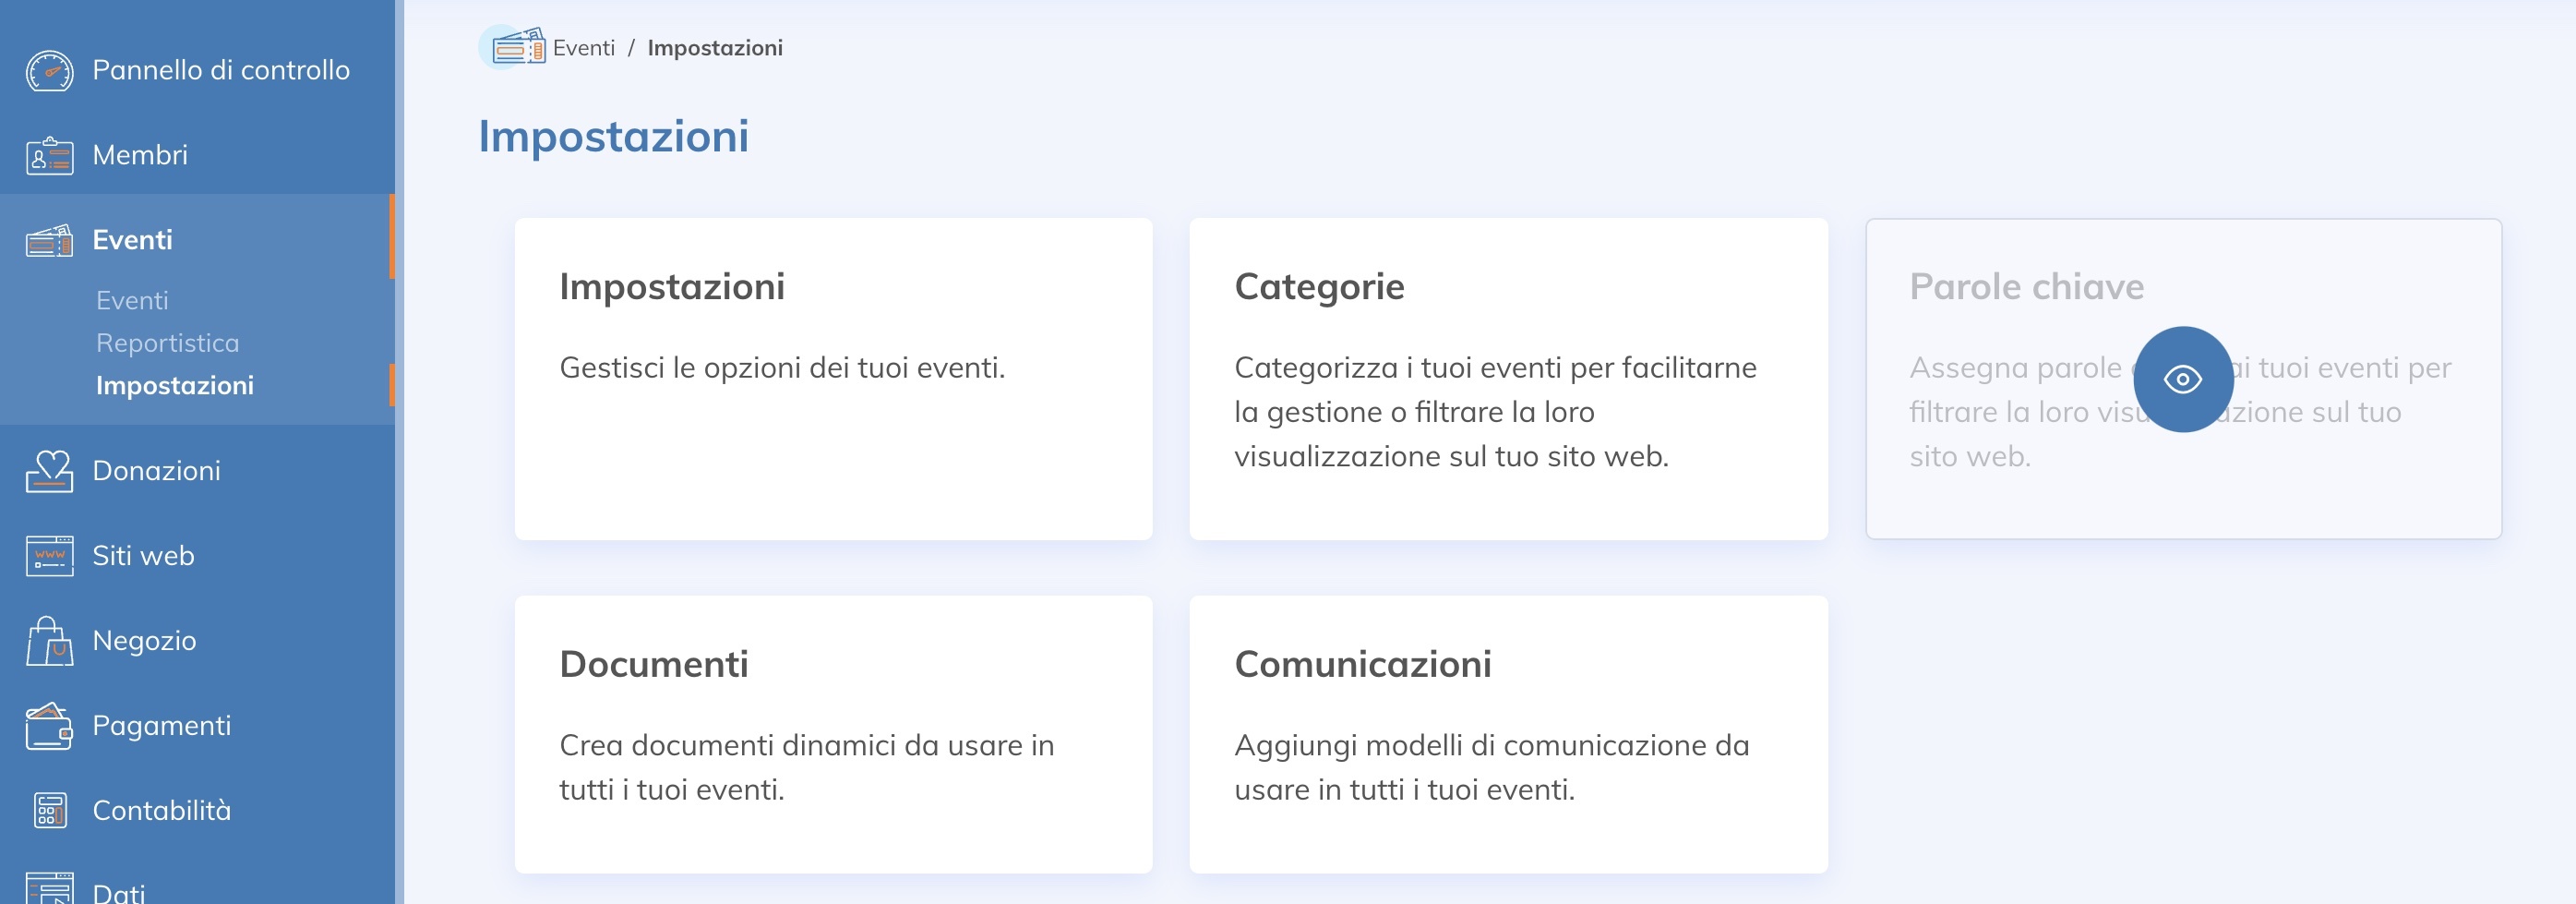Click the Eventi tickets icon in sidebar
The width and height of the screenshot is (2576, 904).
click(50, 239)
